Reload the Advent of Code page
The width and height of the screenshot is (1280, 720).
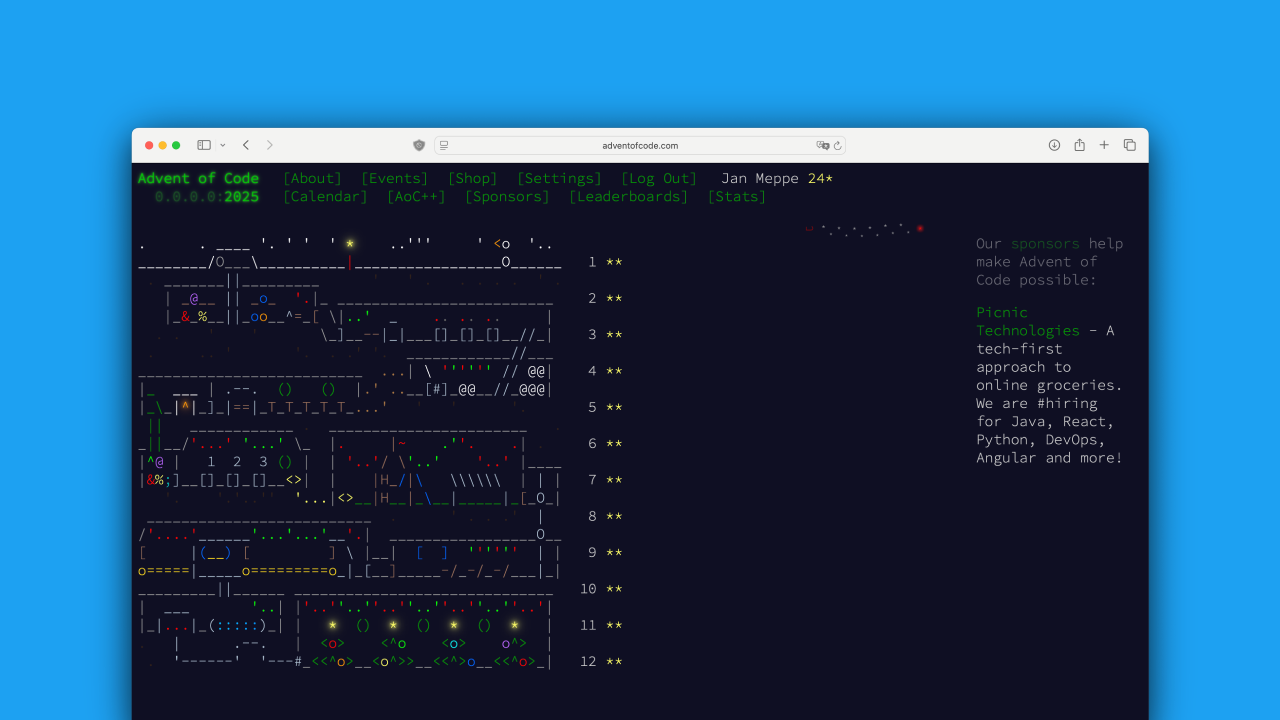pyautogui.click(x=838, y=145)
